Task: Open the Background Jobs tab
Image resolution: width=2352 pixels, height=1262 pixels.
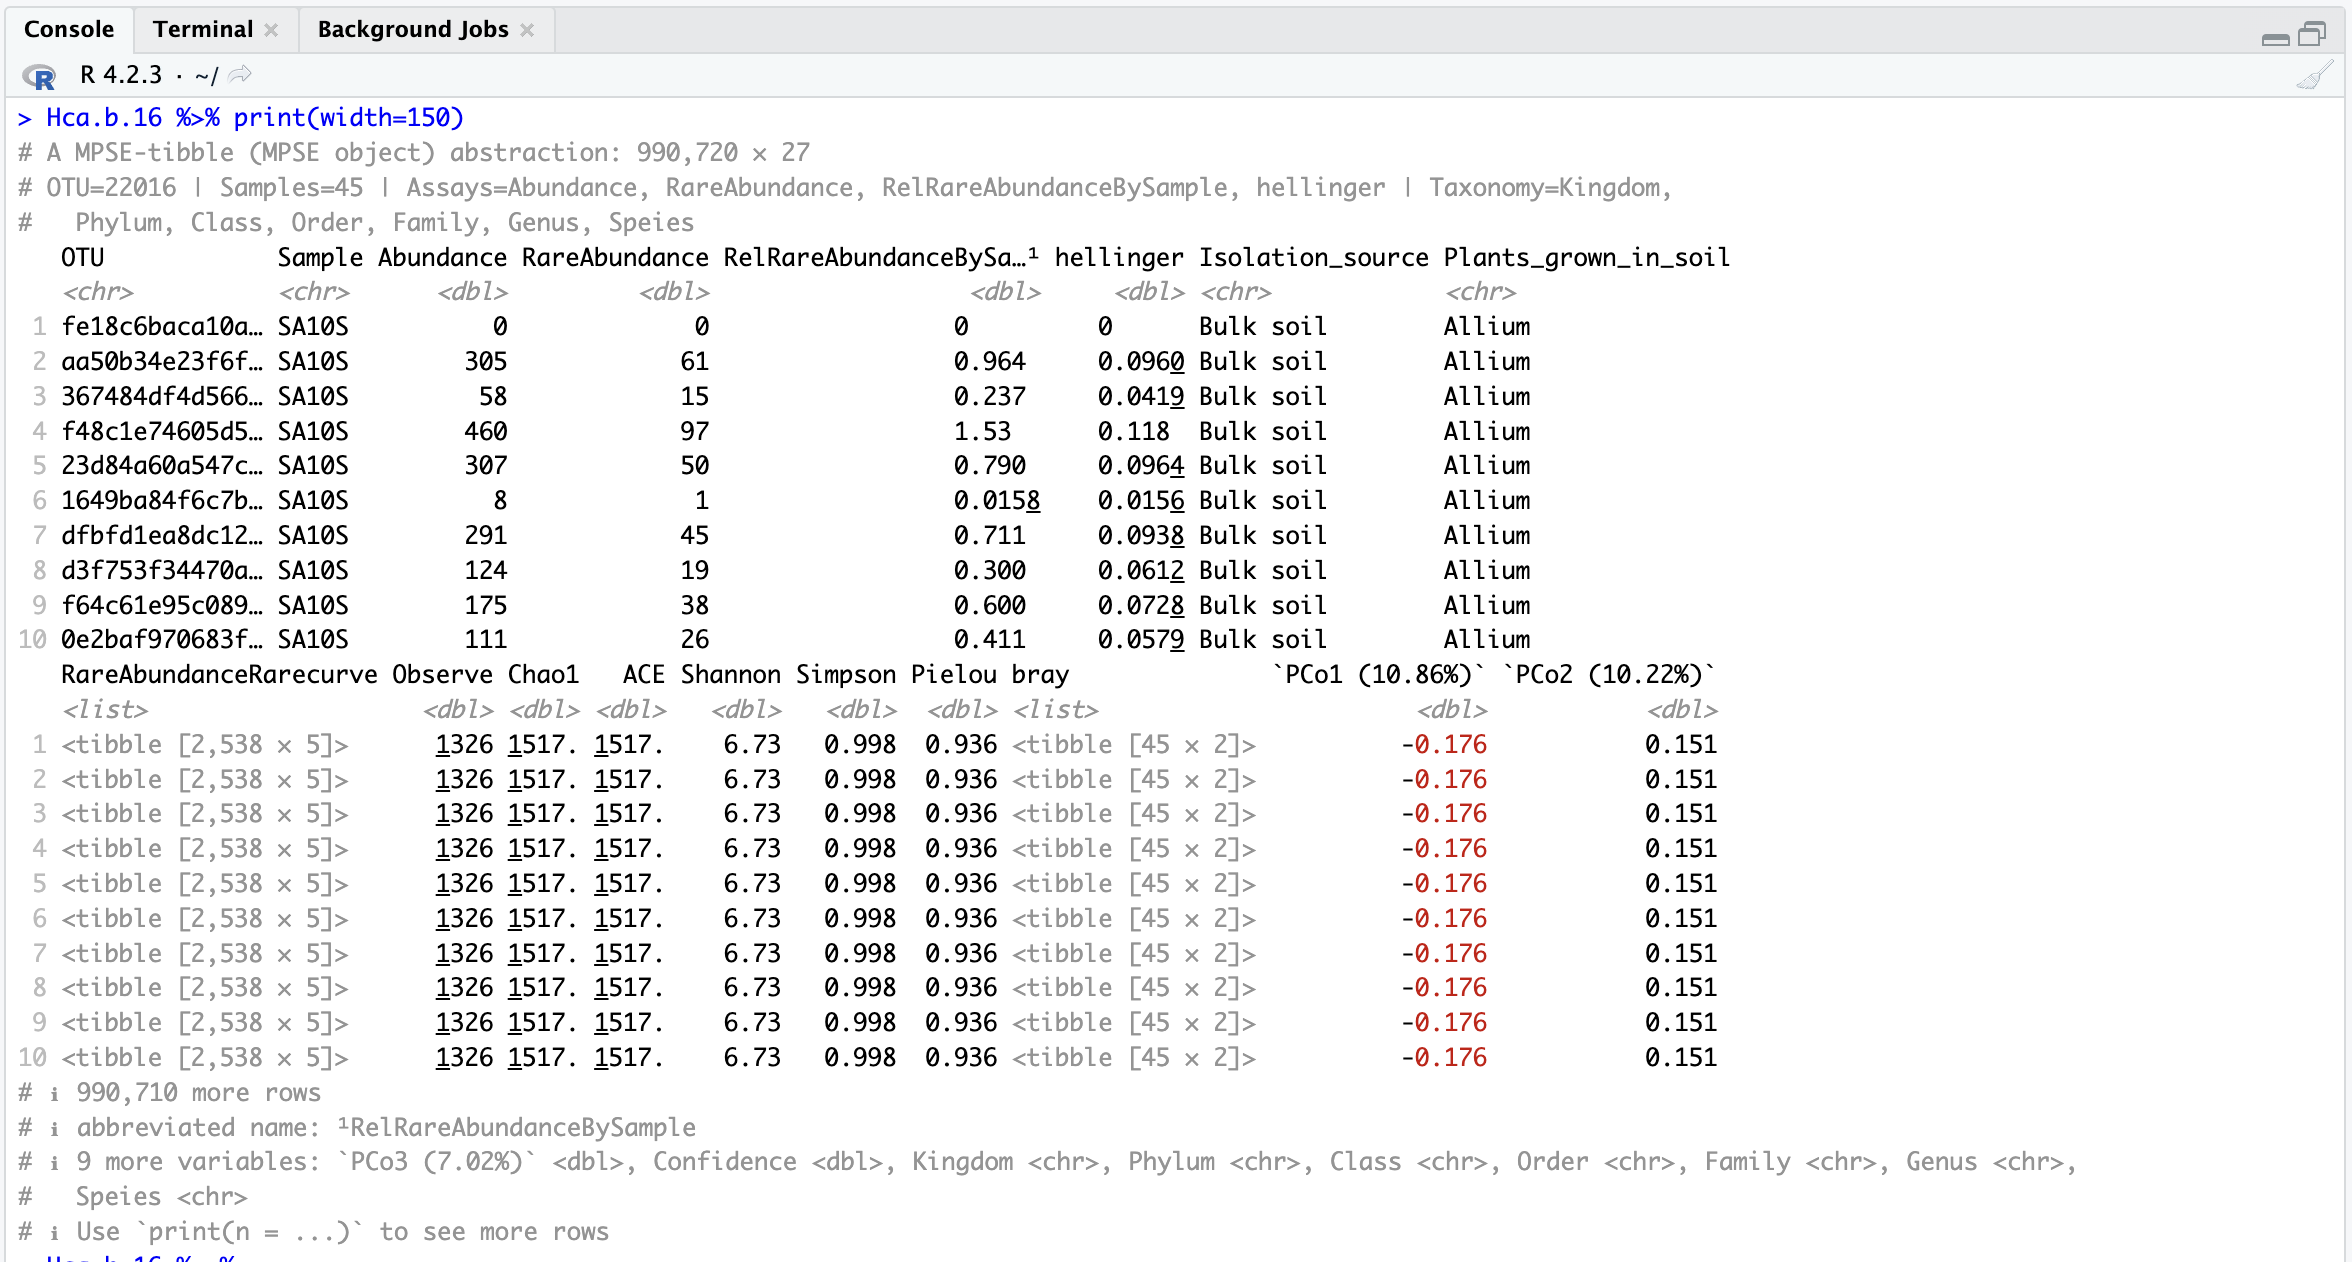Action: coord(410,29)
